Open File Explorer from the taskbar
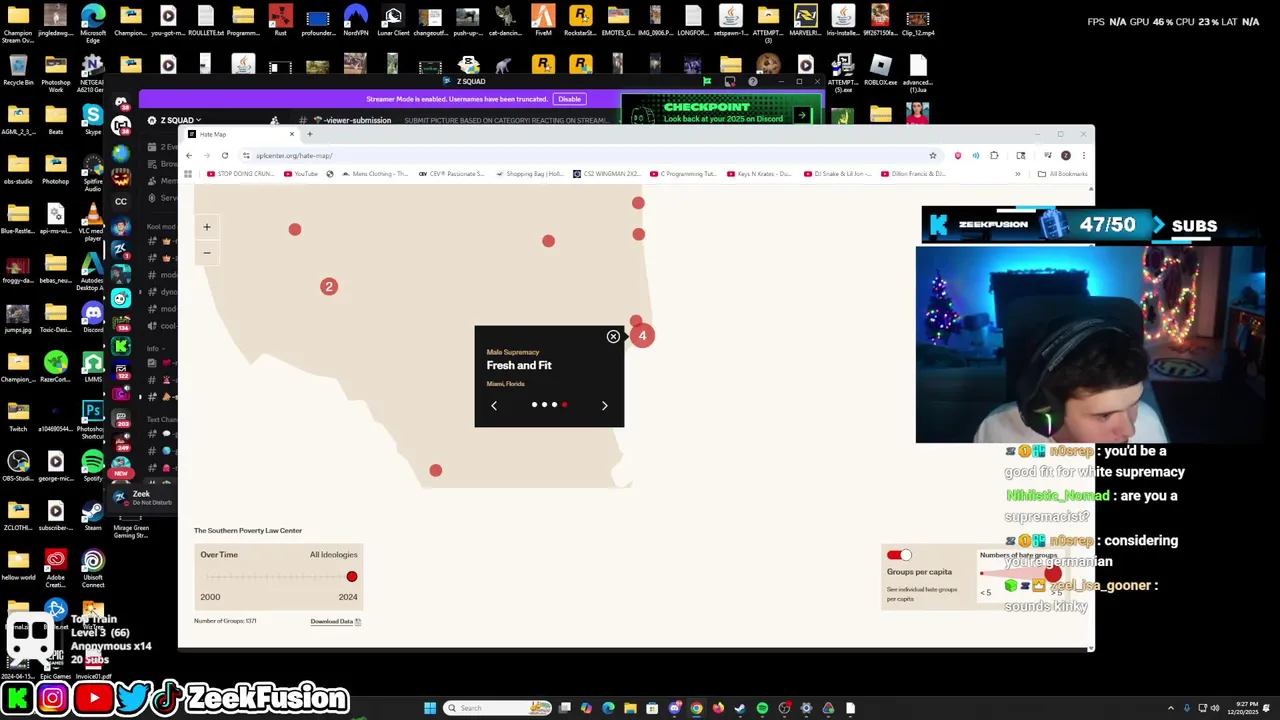Screen dimensions: 1280x720 click(630, 708)
